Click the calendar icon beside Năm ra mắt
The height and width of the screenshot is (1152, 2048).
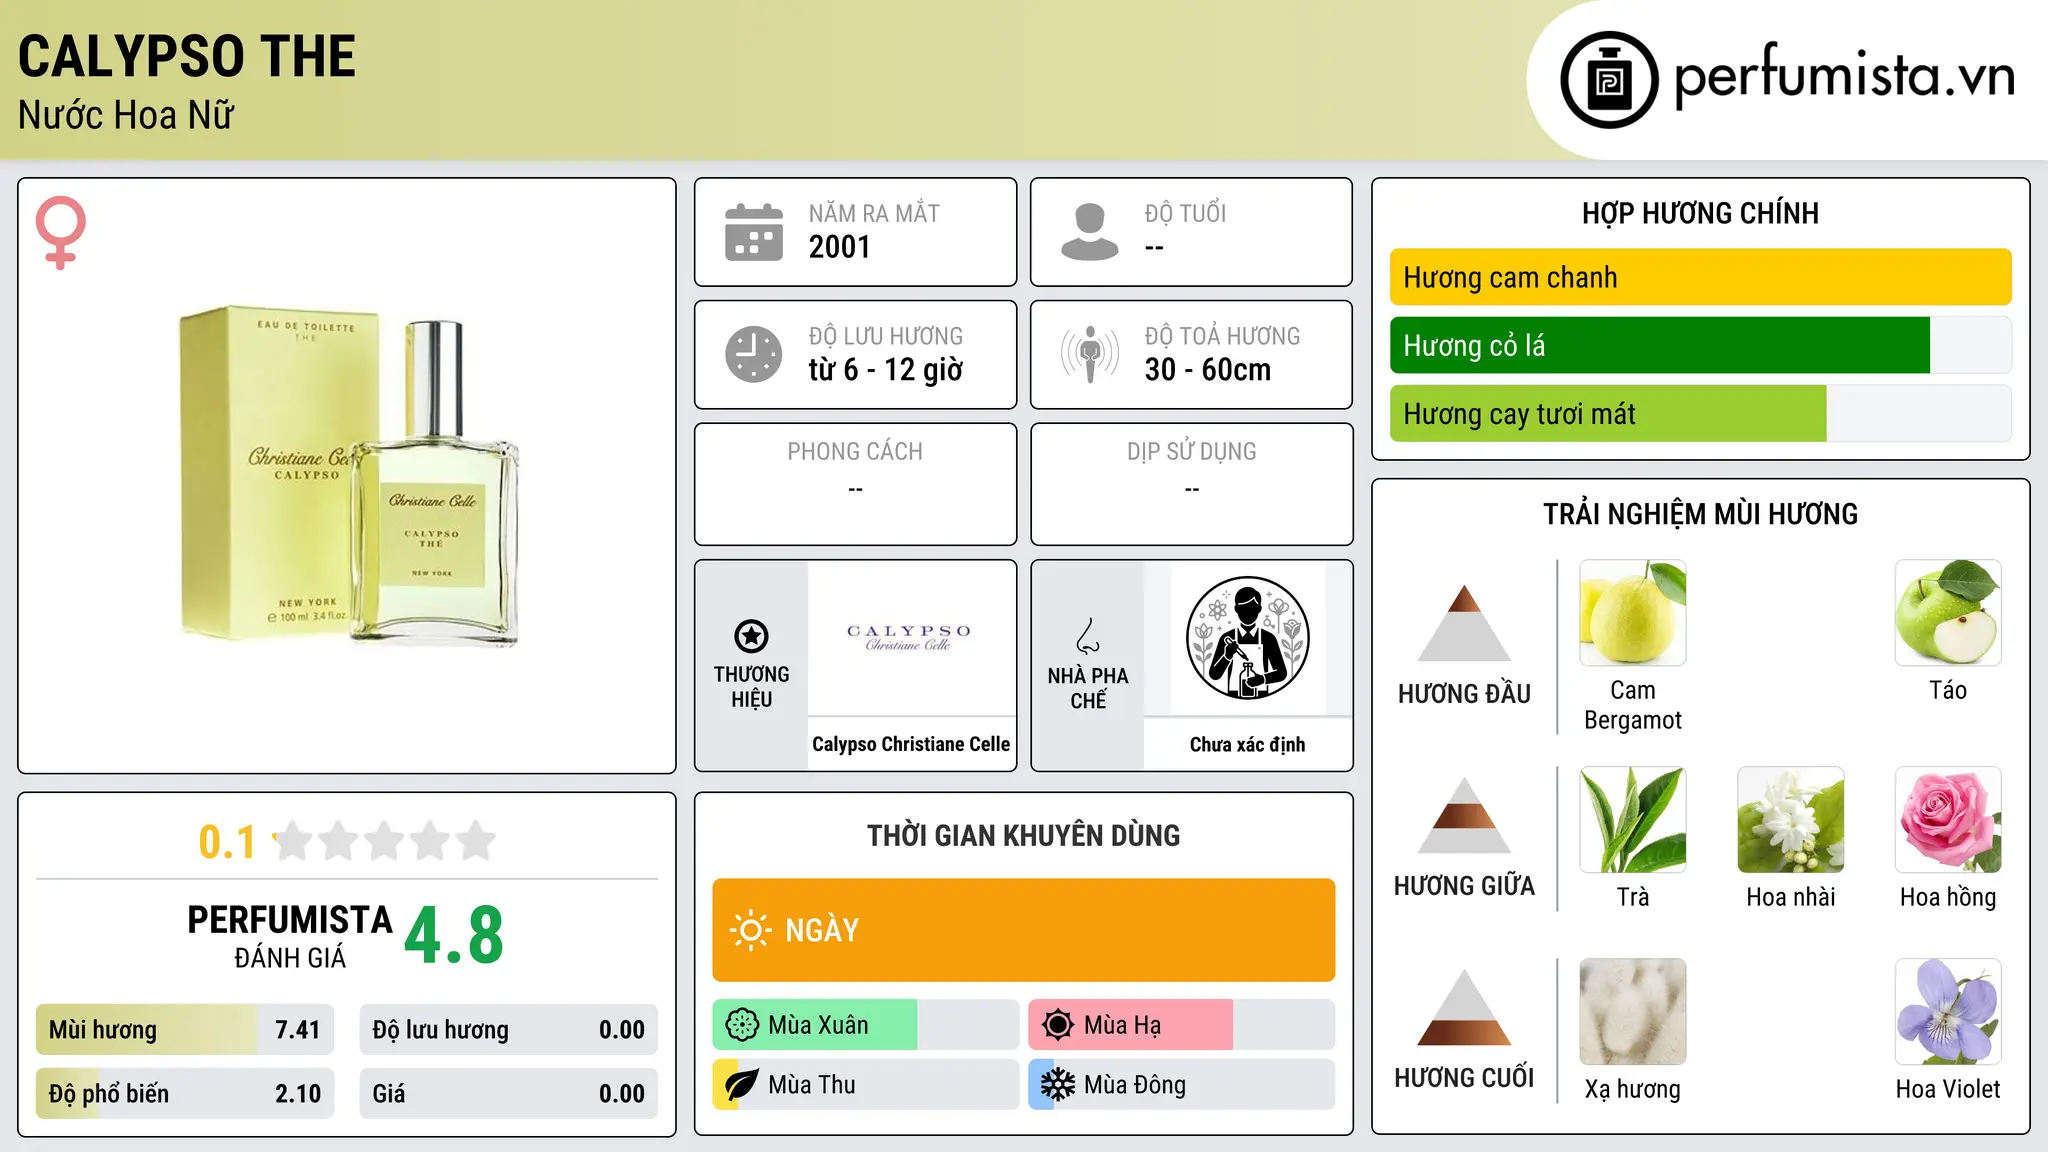coord(754,232)
